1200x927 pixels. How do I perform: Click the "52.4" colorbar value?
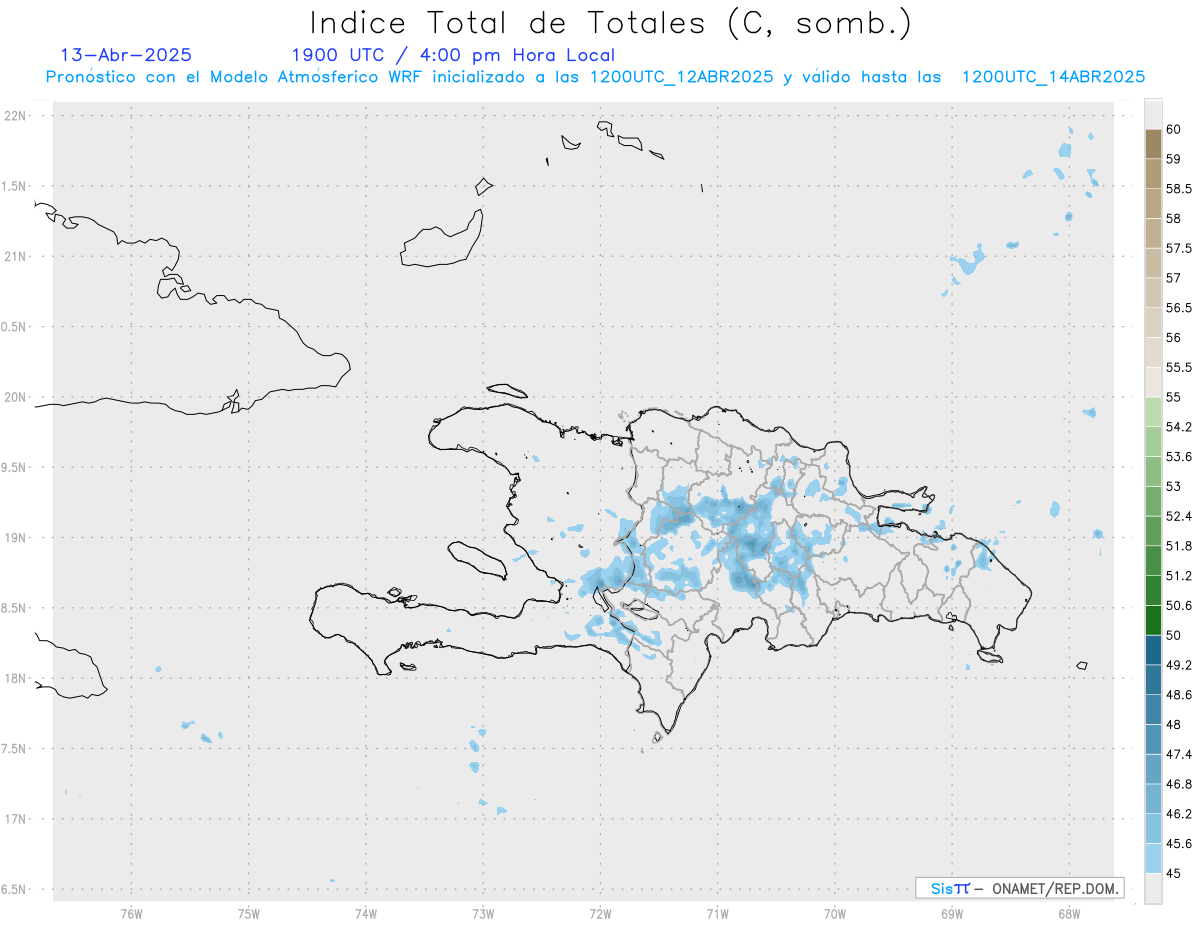click(1179, 516)
